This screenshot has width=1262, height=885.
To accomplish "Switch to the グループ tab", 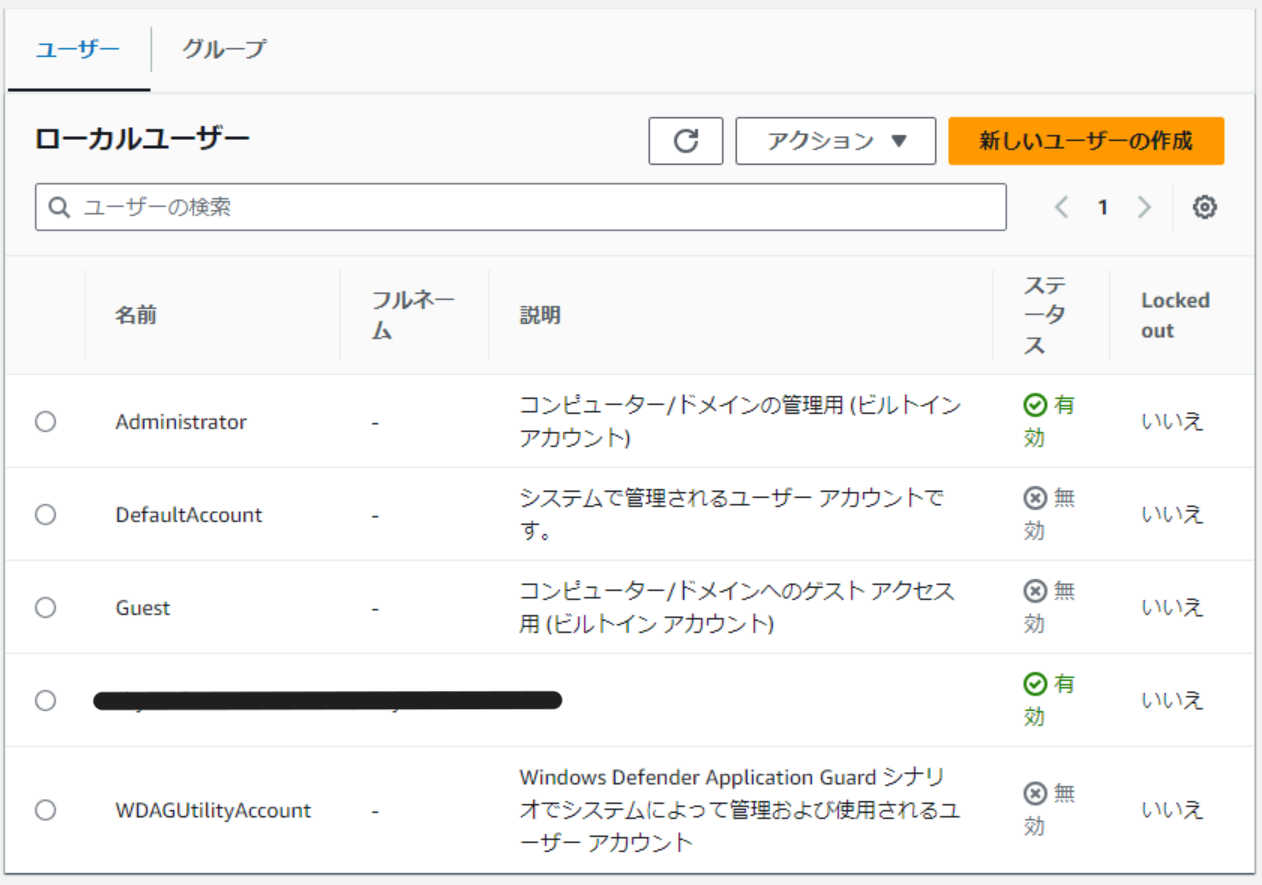I will tap(224, 49).
